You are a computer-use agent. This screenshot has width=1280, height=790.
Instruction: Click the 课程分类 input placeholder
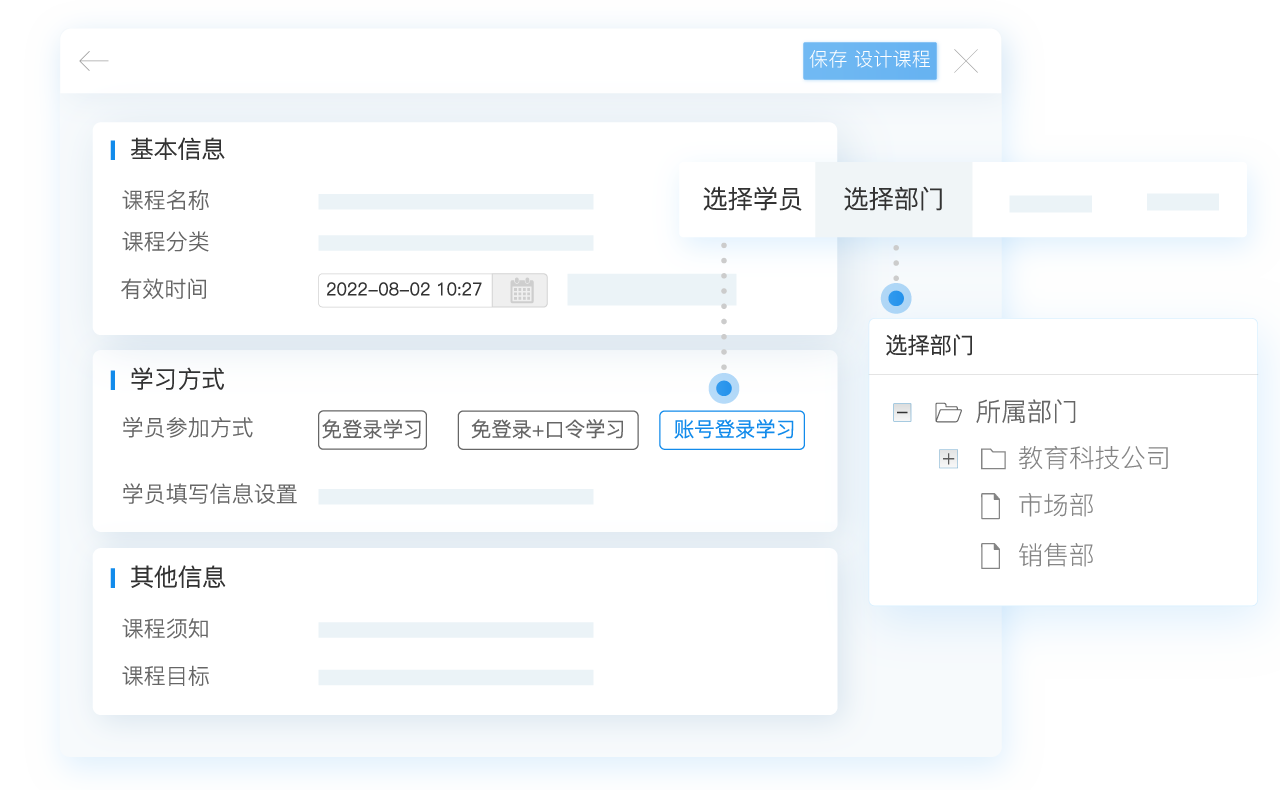point(456,243)
